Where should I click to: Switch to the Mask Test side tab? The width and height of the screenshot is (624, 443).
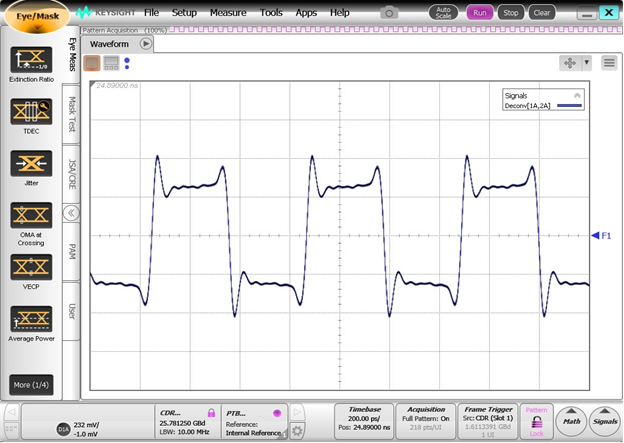point(72,114)
